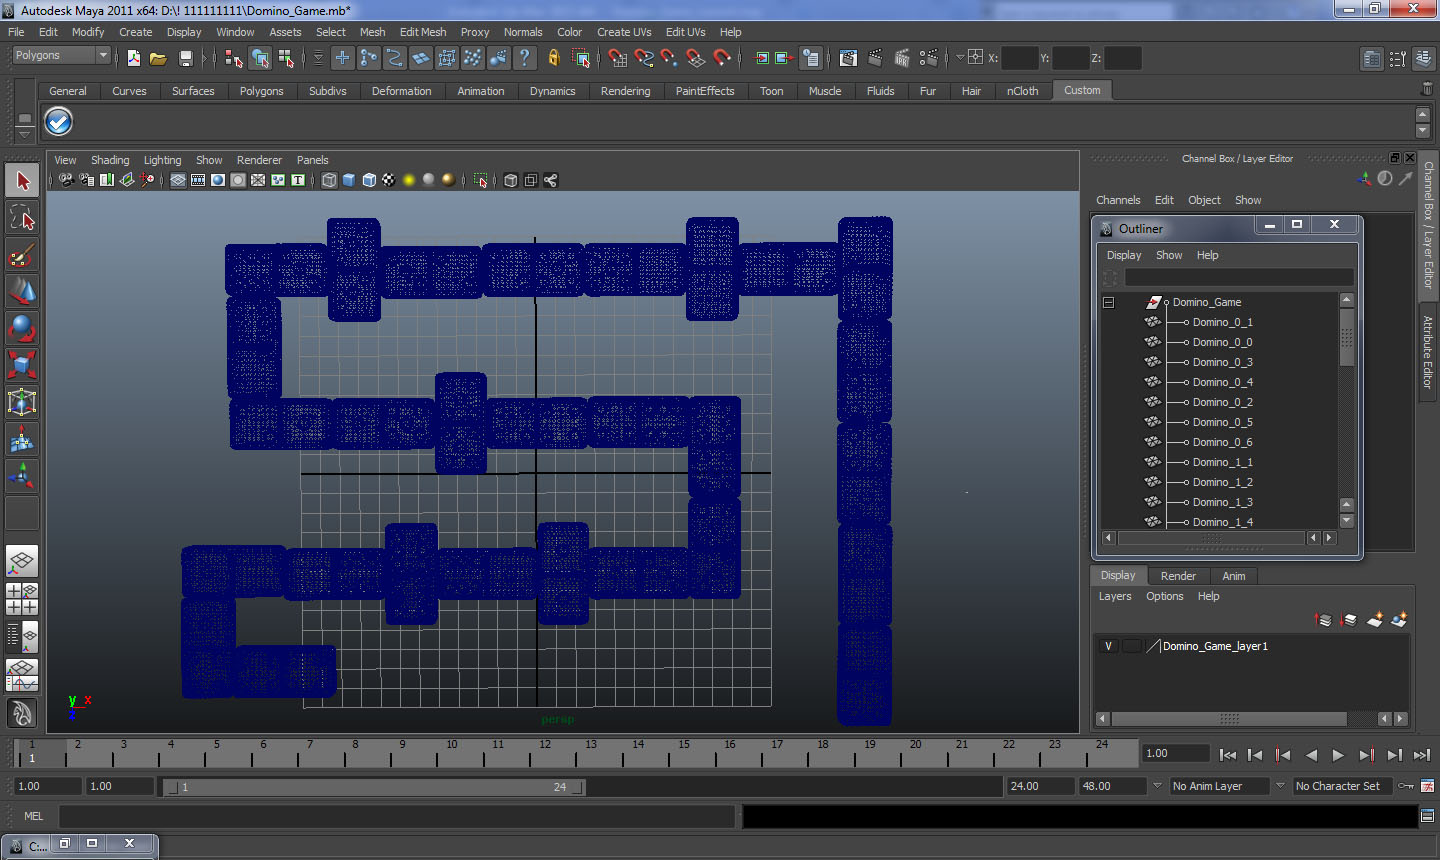Screen dimensions: 1440x860
Task: Select the Soft Modification tool
Action: [x=23, y=439]
